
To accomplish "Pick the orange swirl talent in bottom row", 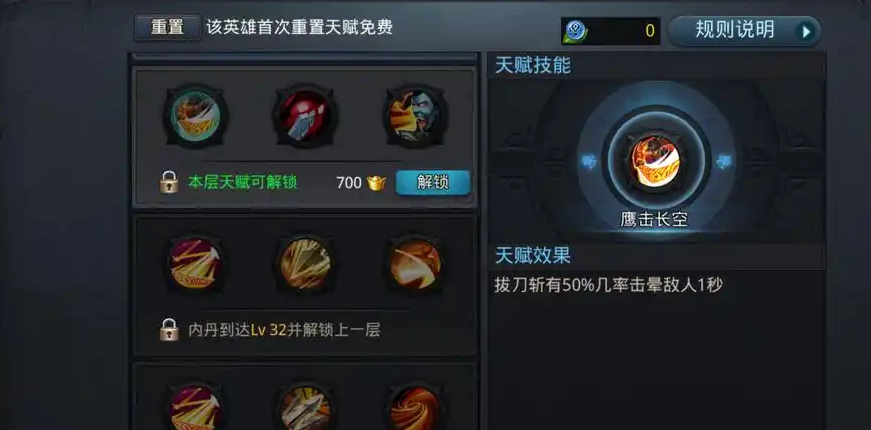I will tap(415, 407).
